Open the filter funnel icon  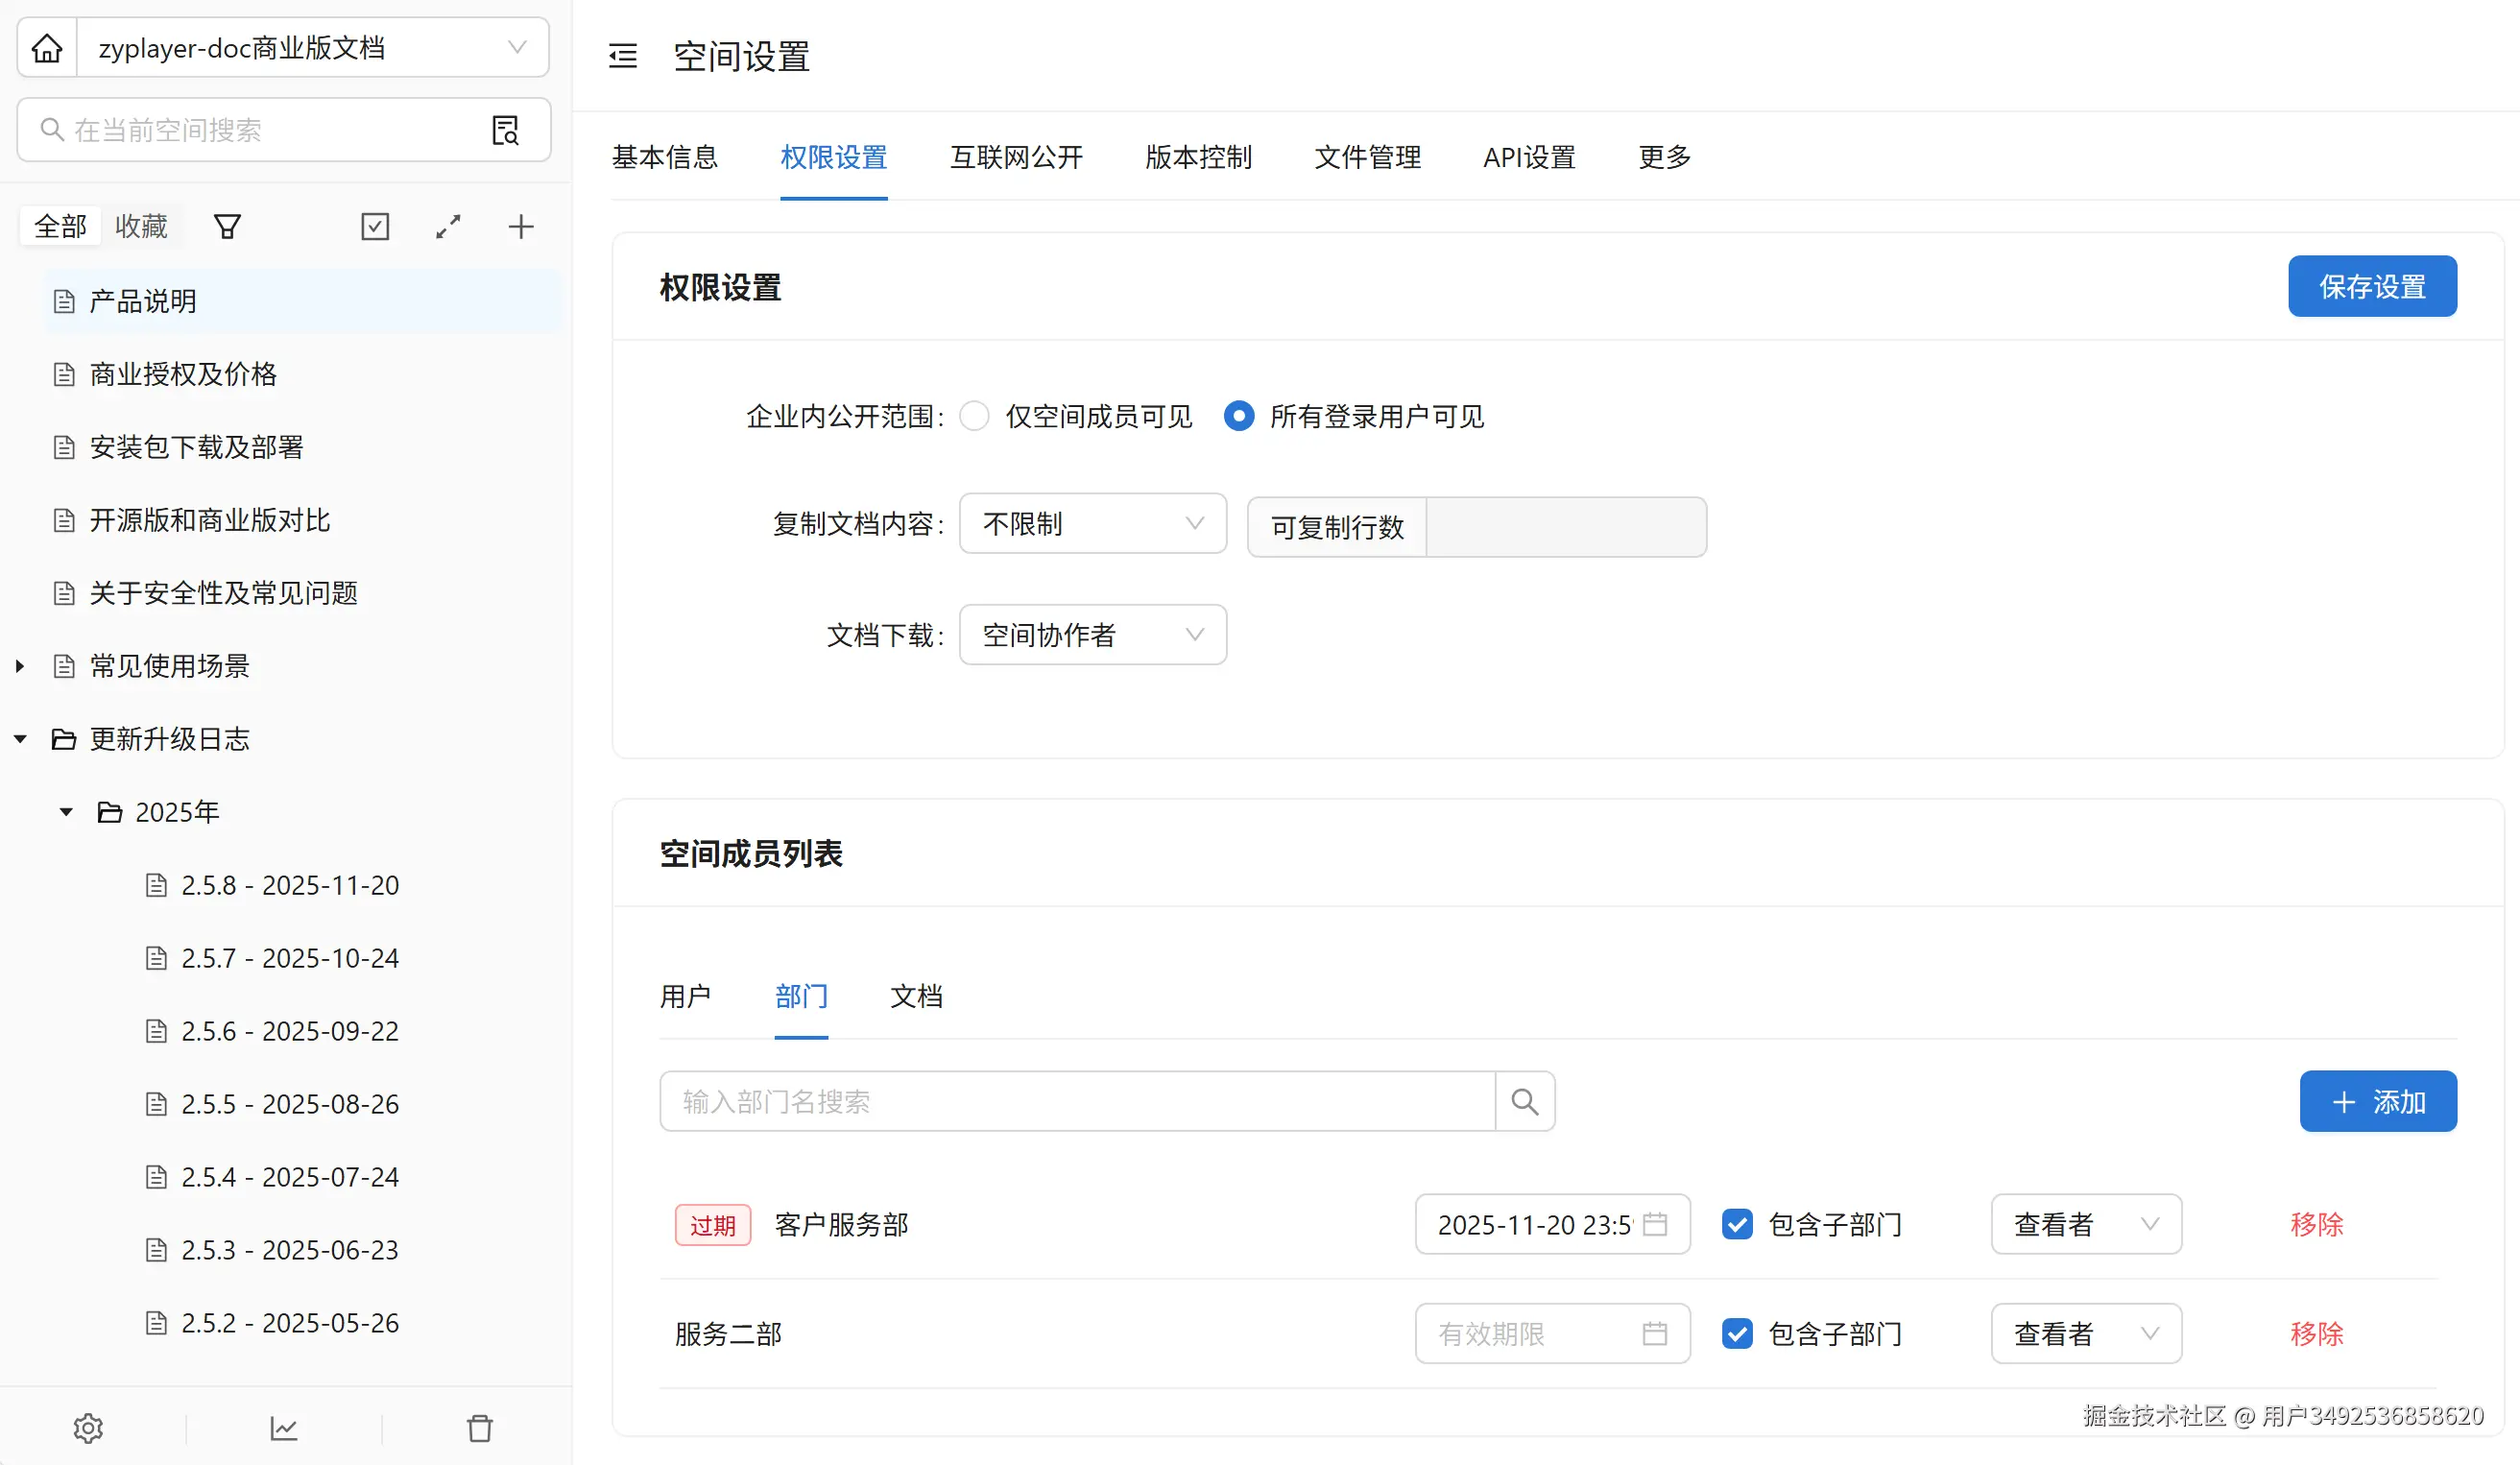pos(227,227)
